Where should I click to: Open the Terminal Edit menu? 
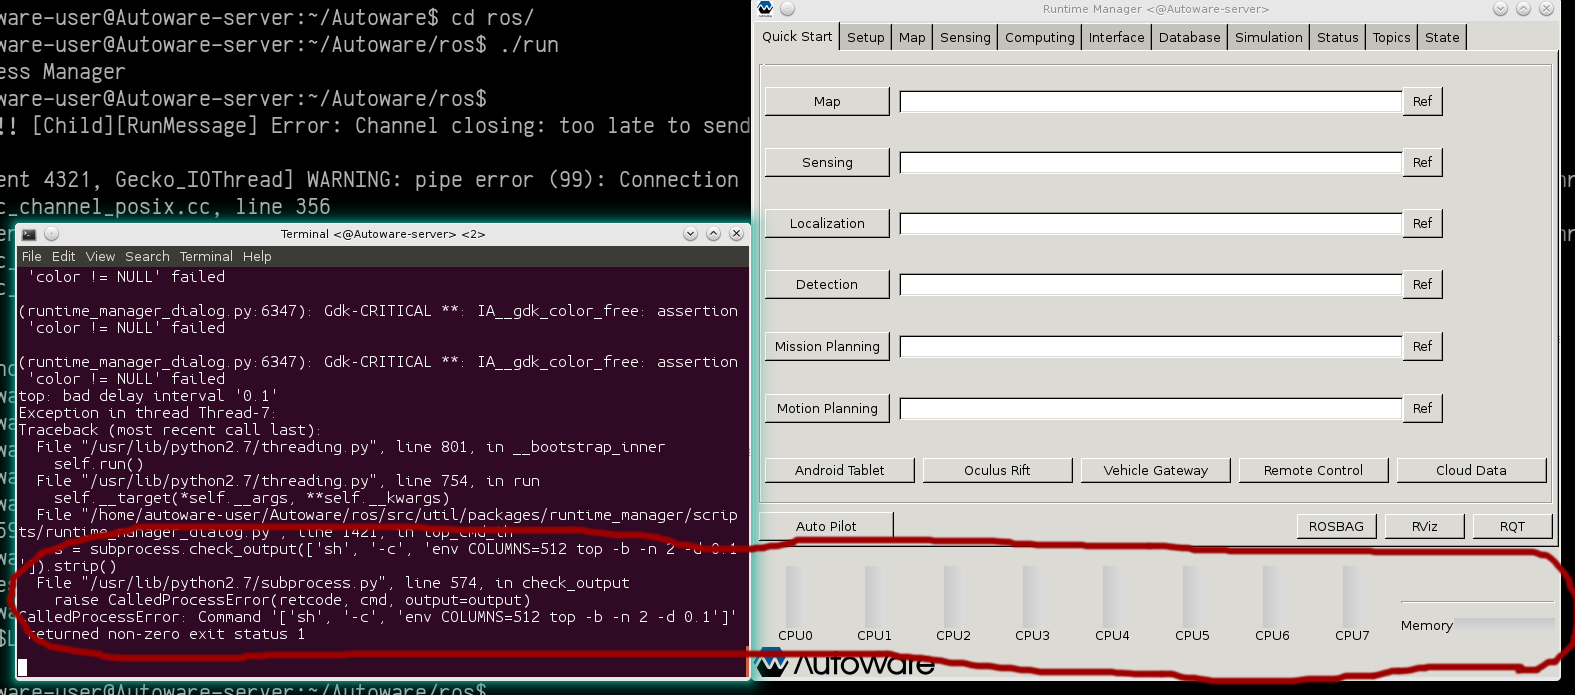click(64, 257)
